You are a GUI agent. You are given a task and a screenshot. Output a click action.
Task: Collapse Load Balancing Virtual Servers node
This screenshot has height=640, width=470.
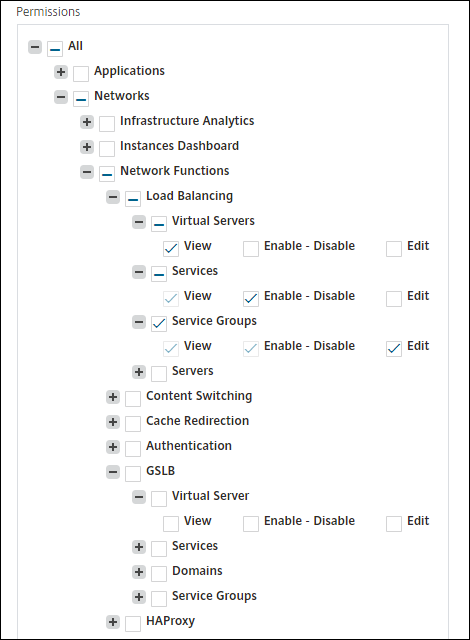pyautogui.click(x=139, y=222)
